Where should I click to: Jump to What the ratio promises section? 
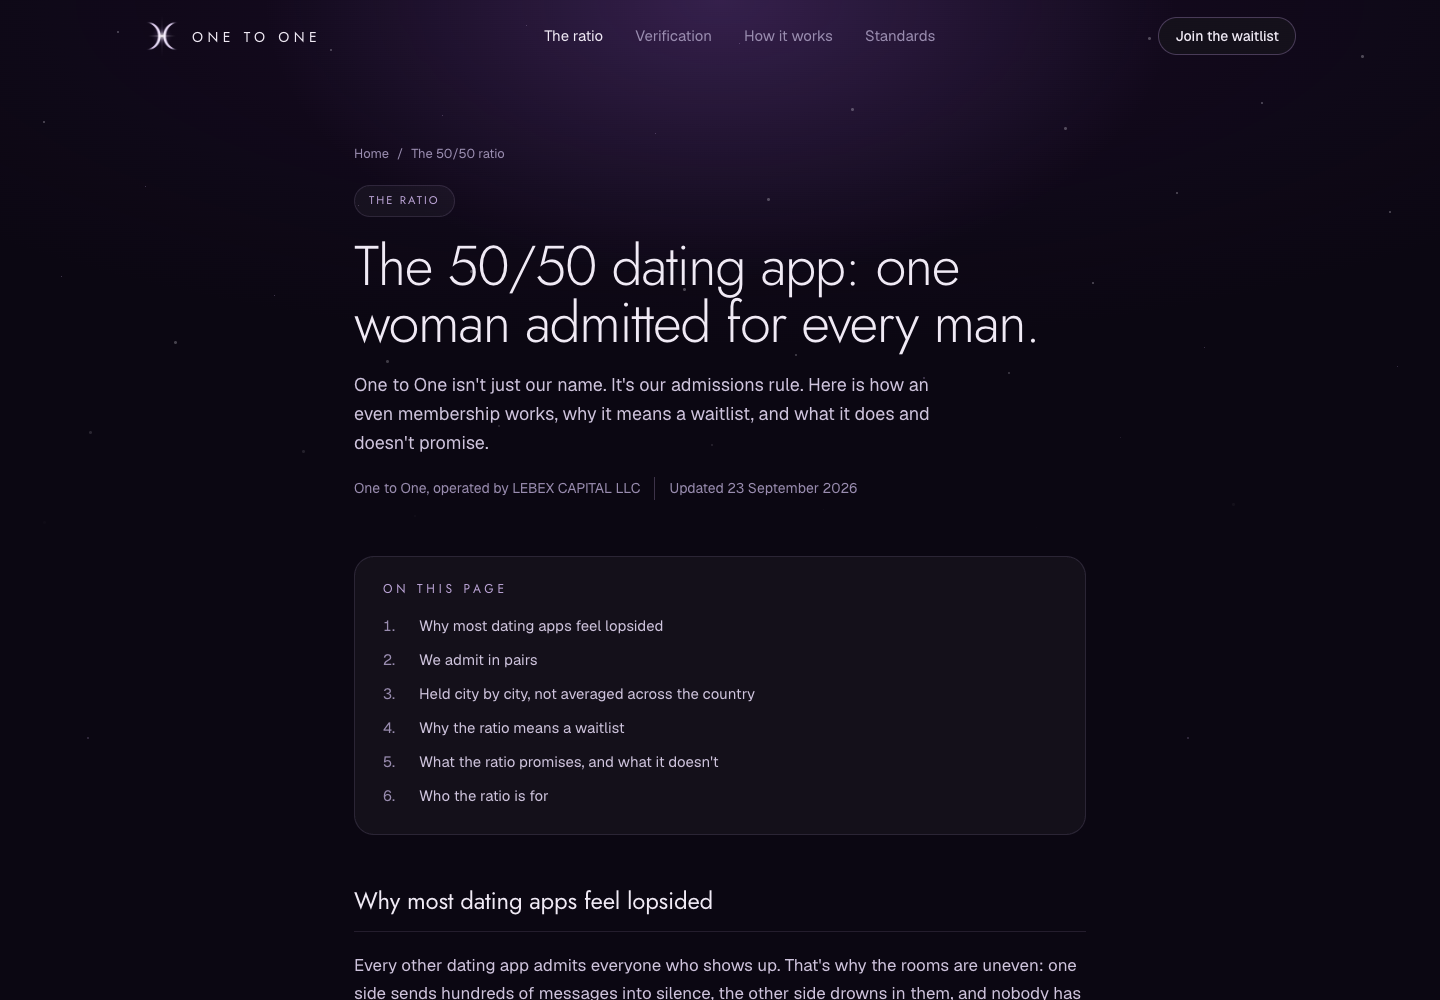[x=568, y=762]
